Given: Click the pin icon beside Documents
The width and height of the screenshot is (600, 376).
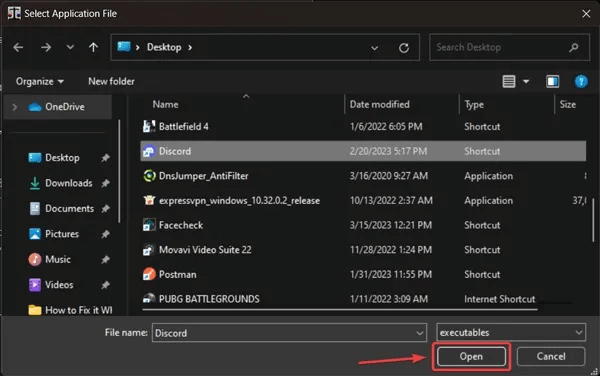Looking at the screenshot, I should (105, 209).
